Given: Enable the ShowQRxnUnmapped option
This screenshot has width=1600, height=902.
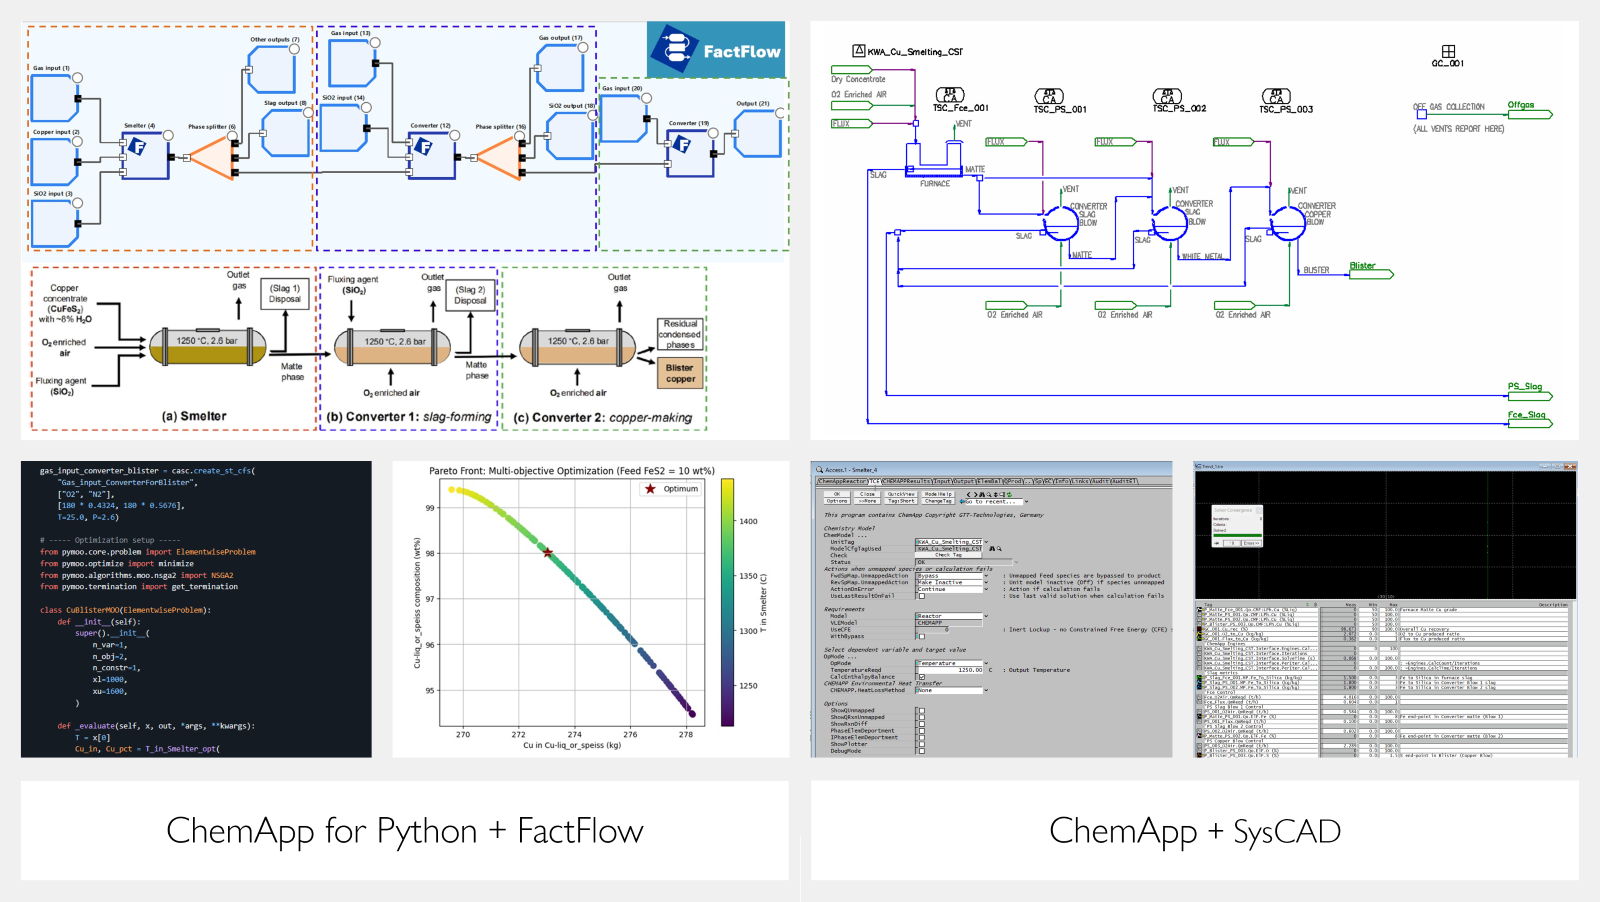Looking at the screenshot, I should coord(922,717).
